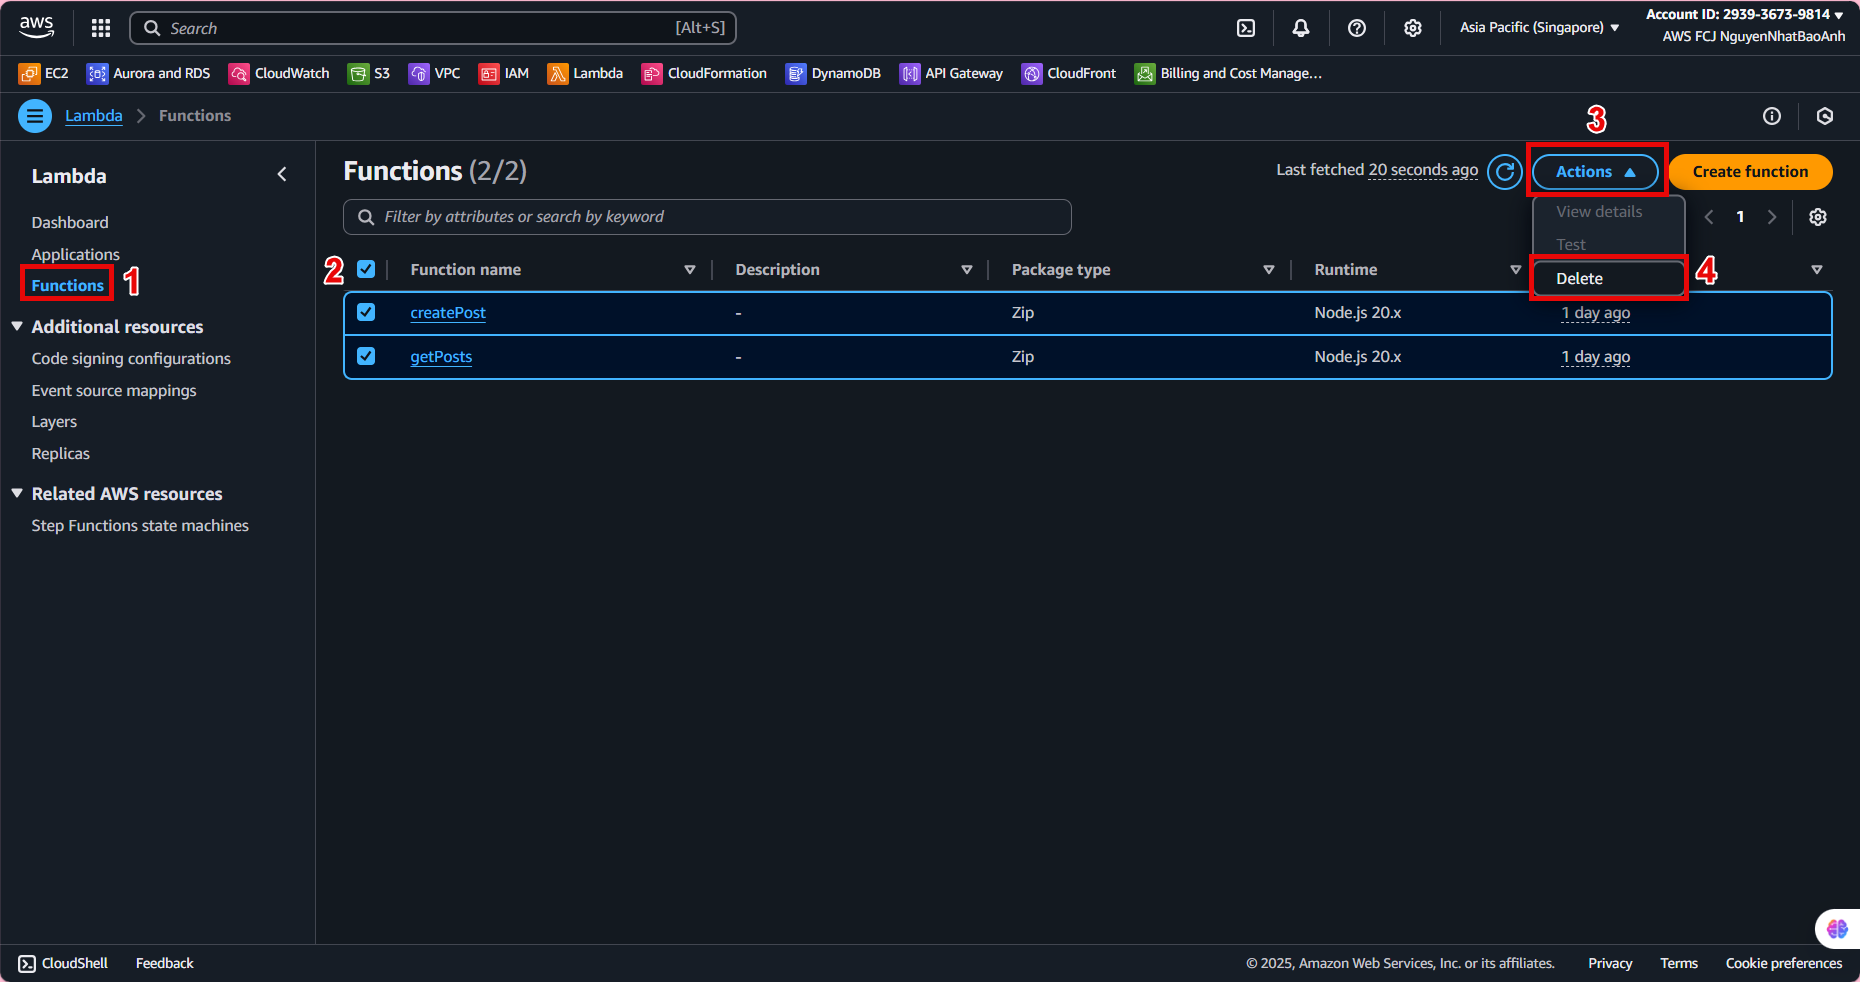Click the Create function button

1749,172
